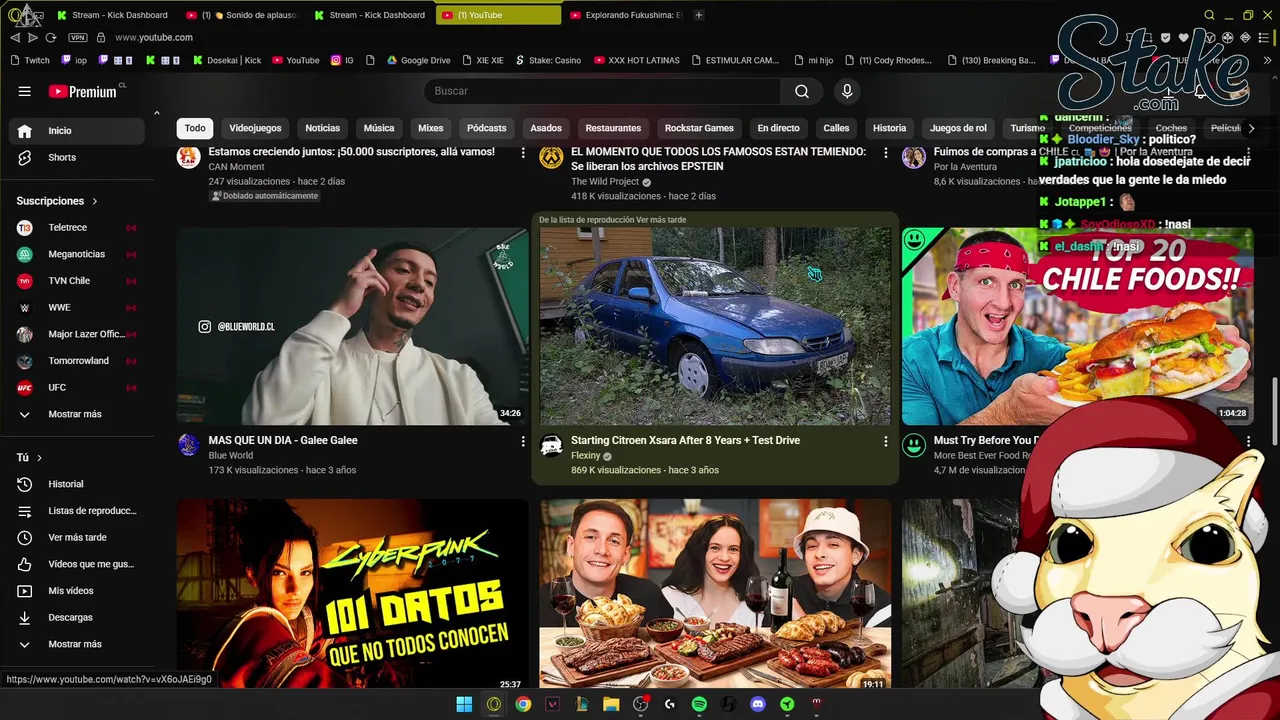Open MAS QUE UN DIA - Galee Galee title
Image resolution: width=1280 pixels, height=720 pixels.
point(283,440)
